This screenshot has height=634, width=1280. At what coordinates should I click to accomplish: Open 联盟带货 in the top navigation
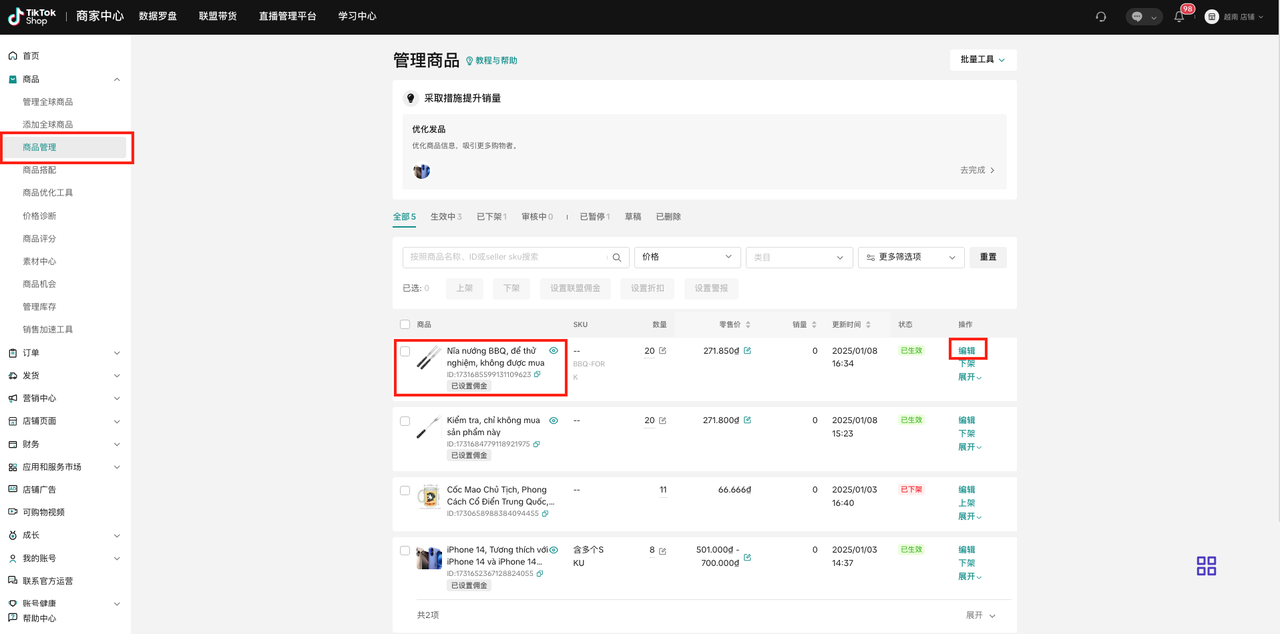(218, 16)
